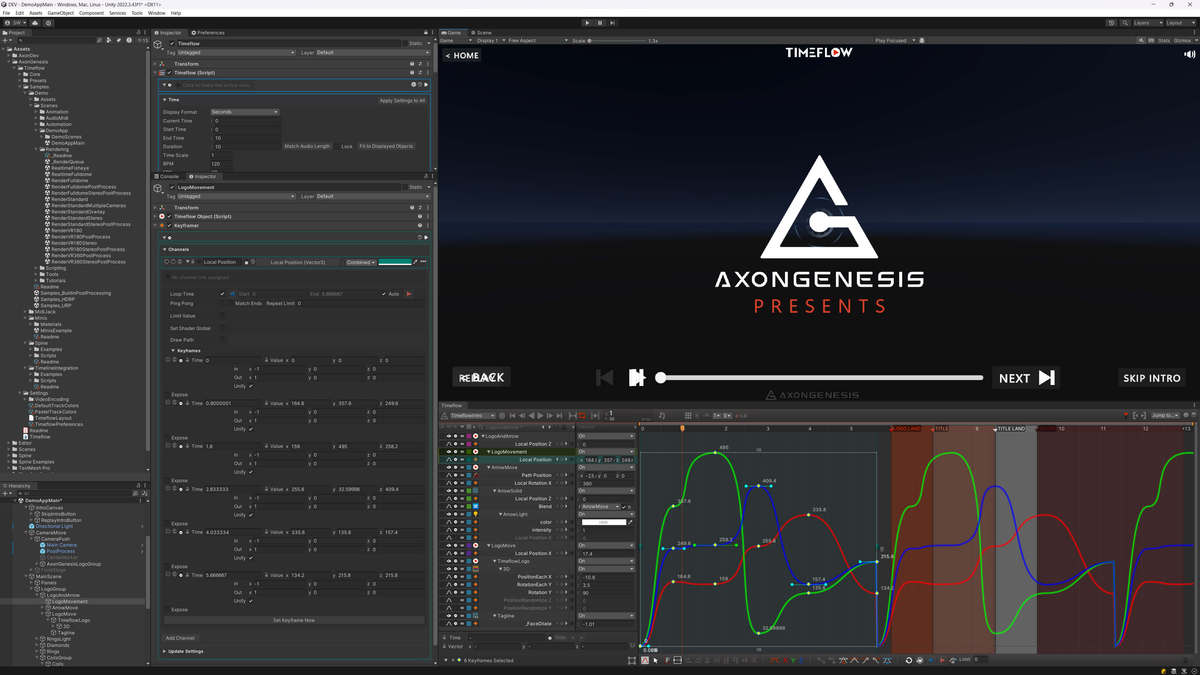Screen dimensions: 1200x675
Task: Click the blue blend icon on the Blend row
Action: 476,506
